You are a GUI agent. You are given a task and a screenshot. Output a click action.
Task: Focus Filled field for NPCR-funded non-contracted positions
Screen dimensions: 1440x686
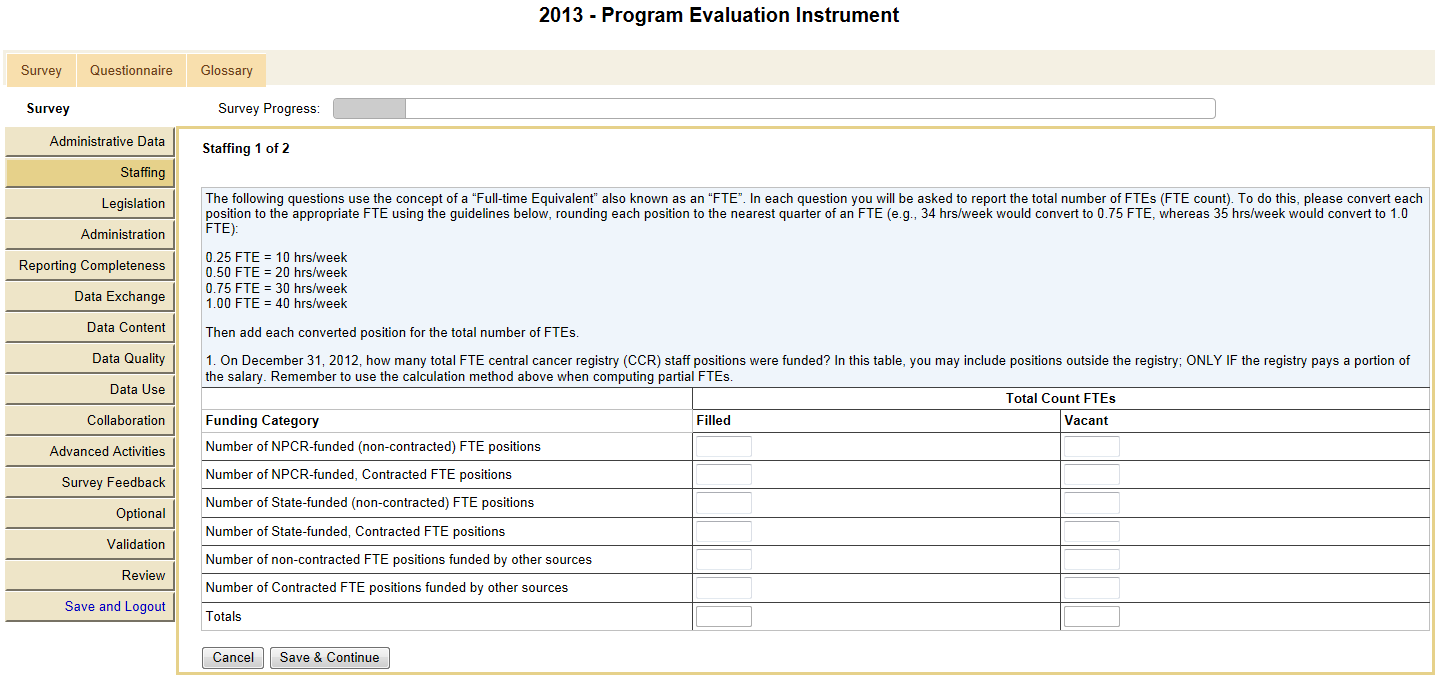coord(724,447)
